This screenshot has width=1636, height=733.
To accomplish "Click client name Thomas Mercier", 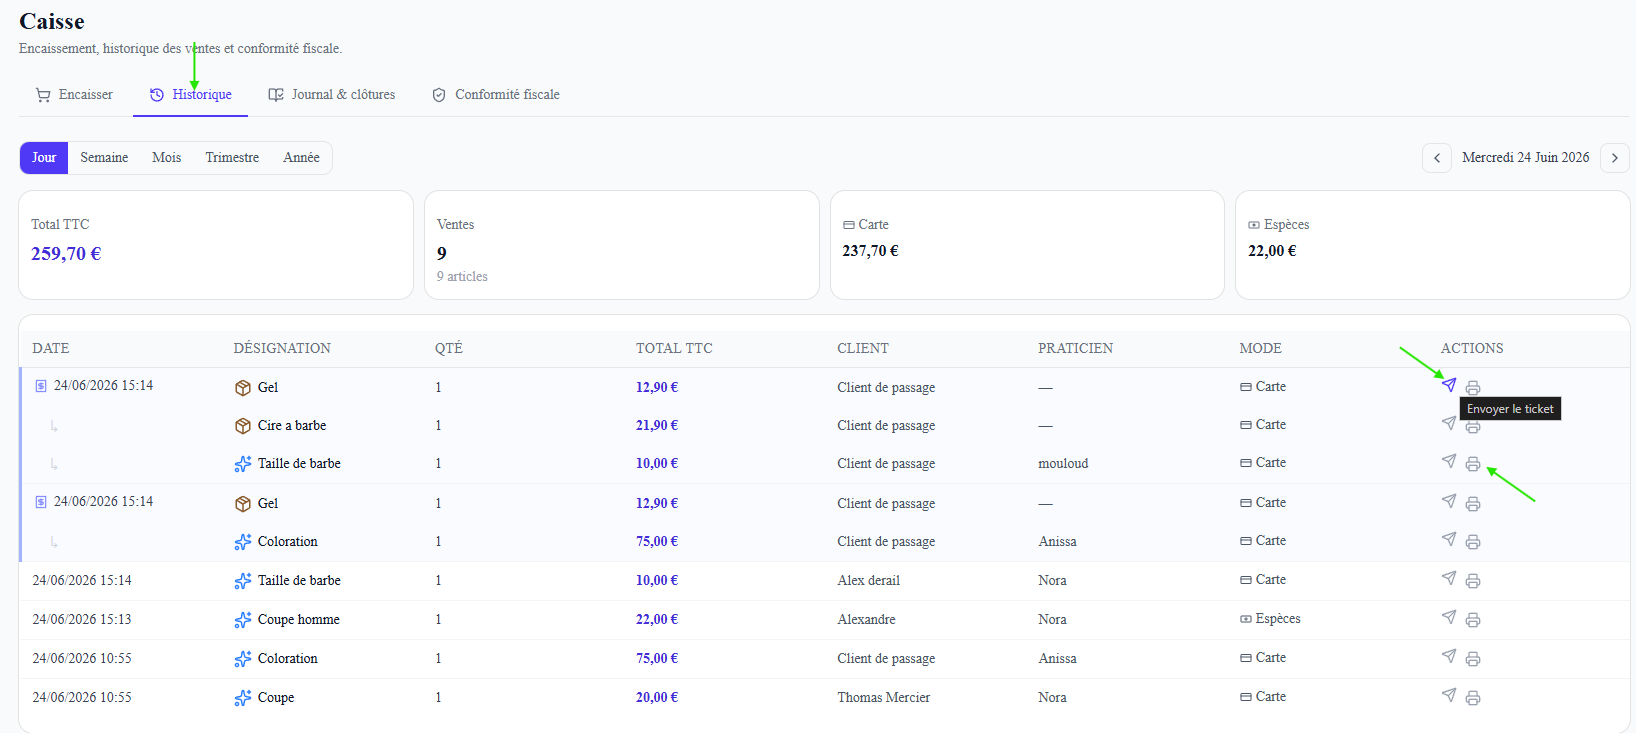I will [x=884, y=698].
